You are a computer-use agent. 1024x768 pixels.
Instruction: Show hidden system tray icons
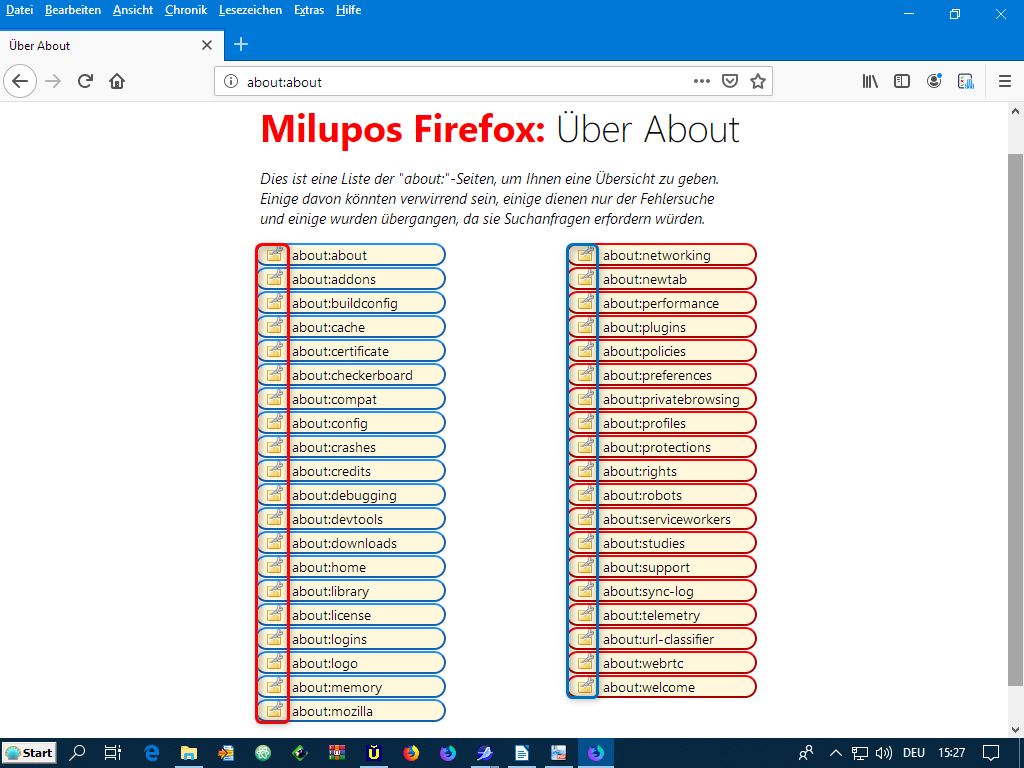(x=835, y=753)
